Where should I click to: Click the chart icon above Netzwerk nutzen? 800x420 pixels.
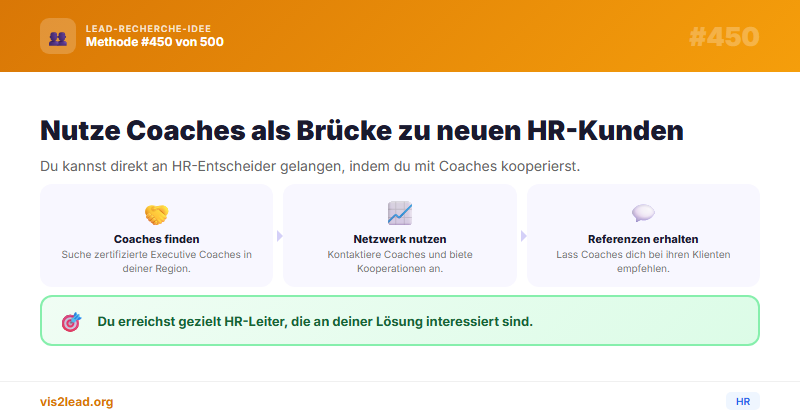399,213
